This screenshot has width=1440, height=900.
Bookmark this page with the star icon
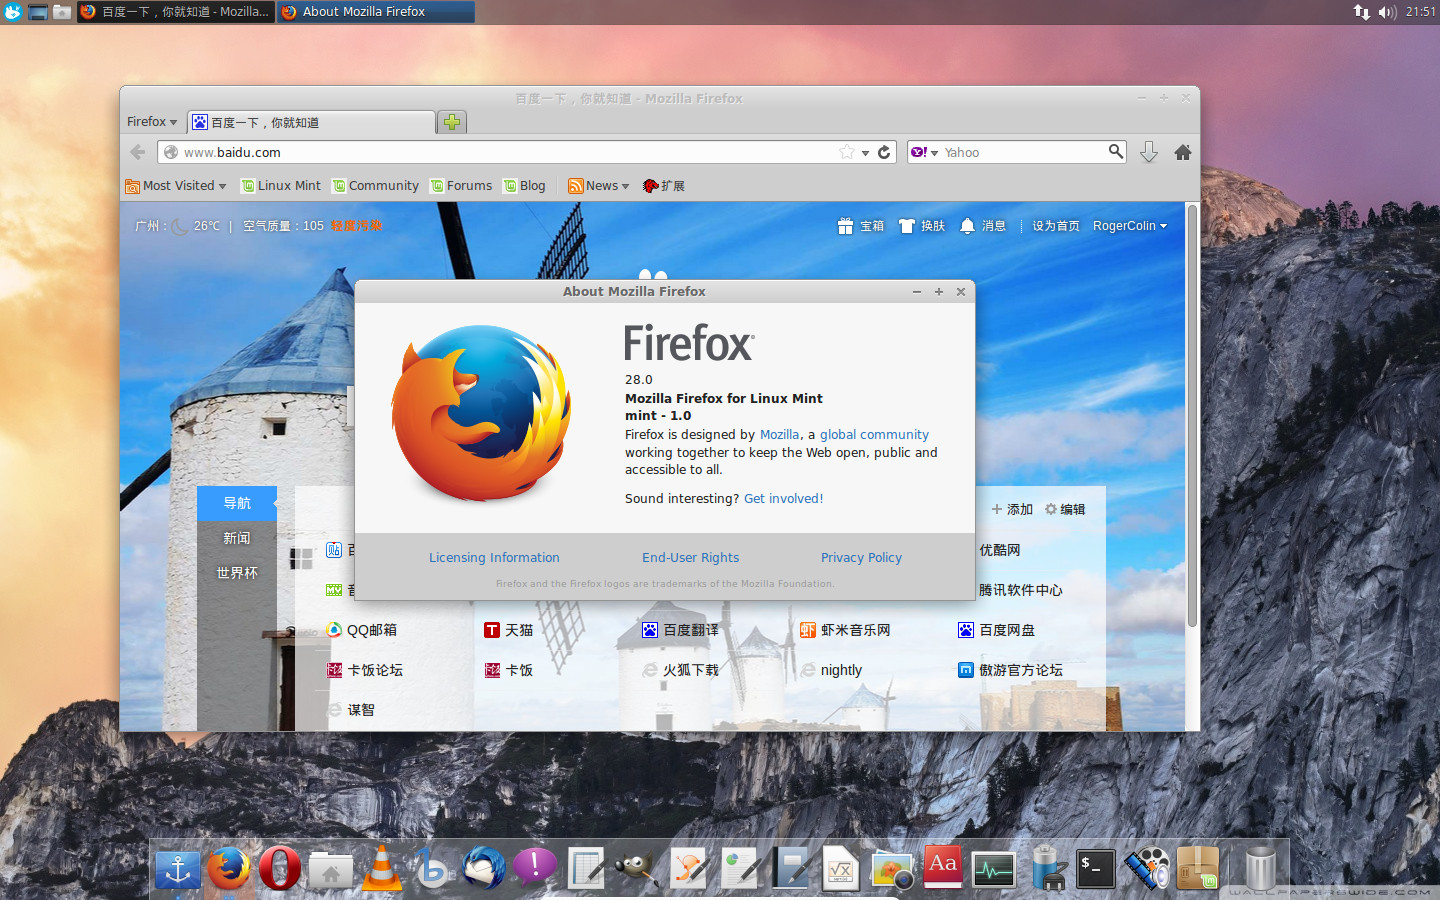pos(847,152)
